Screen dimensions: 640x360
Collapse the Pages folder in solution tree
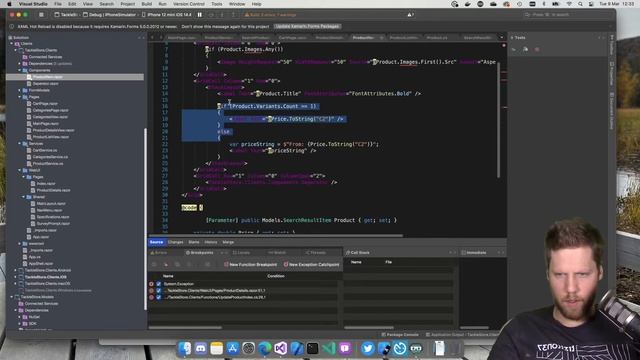(19, 97)
